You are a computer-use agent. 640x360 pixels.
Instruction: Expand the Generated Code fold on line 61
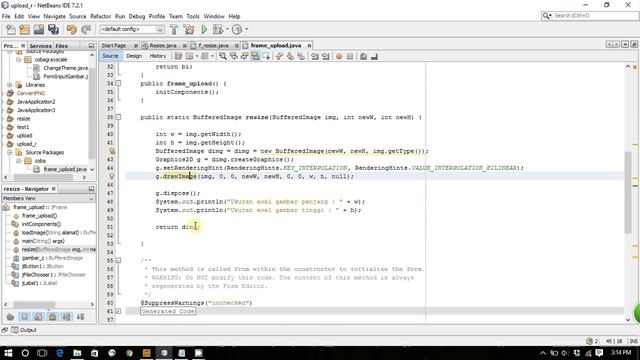click(118, 311)
